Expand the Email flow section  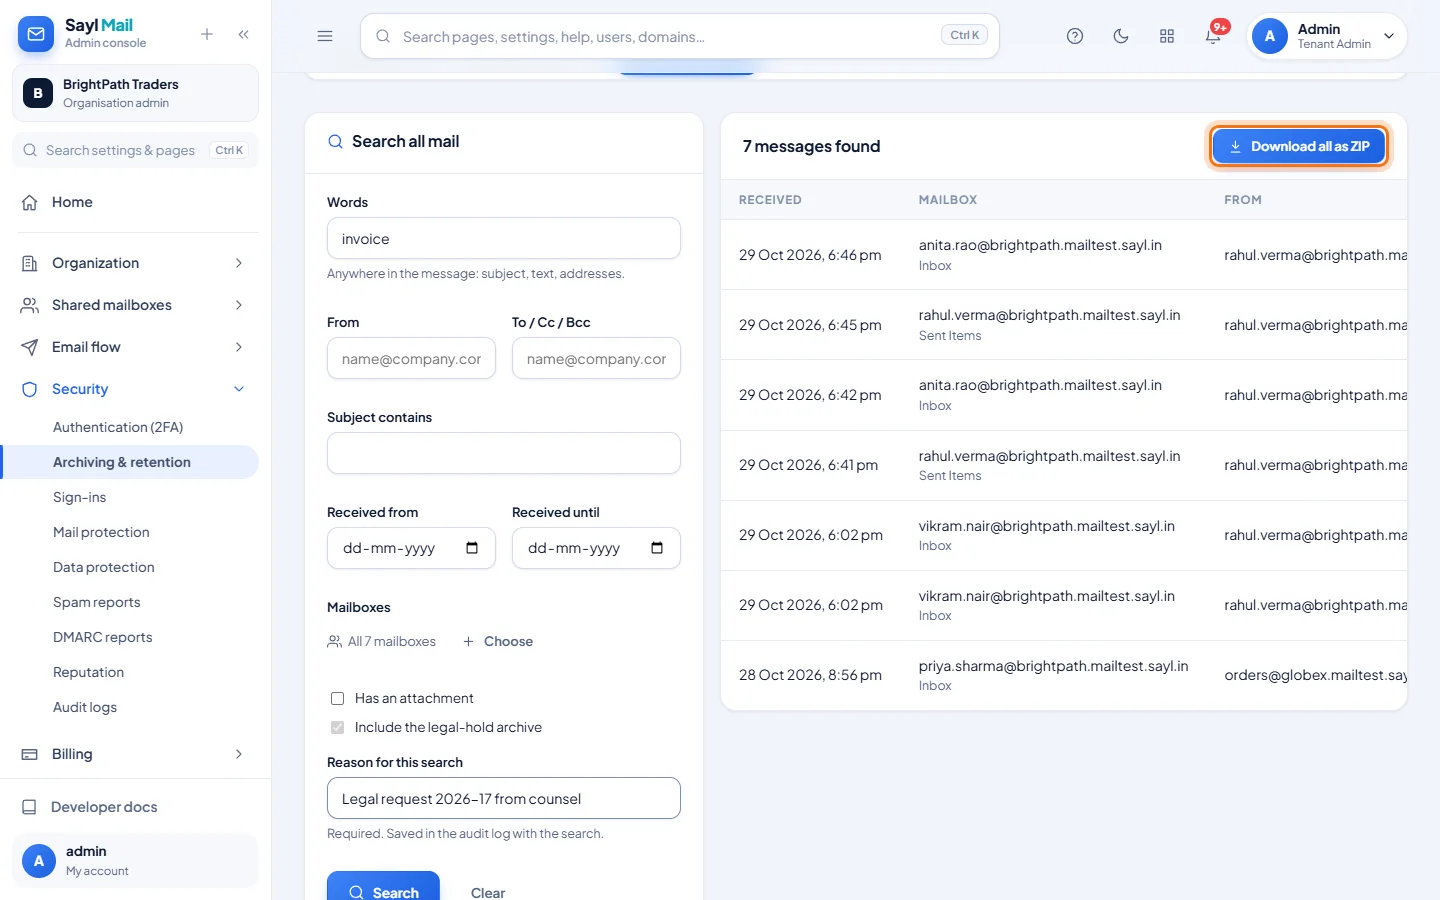239,347
